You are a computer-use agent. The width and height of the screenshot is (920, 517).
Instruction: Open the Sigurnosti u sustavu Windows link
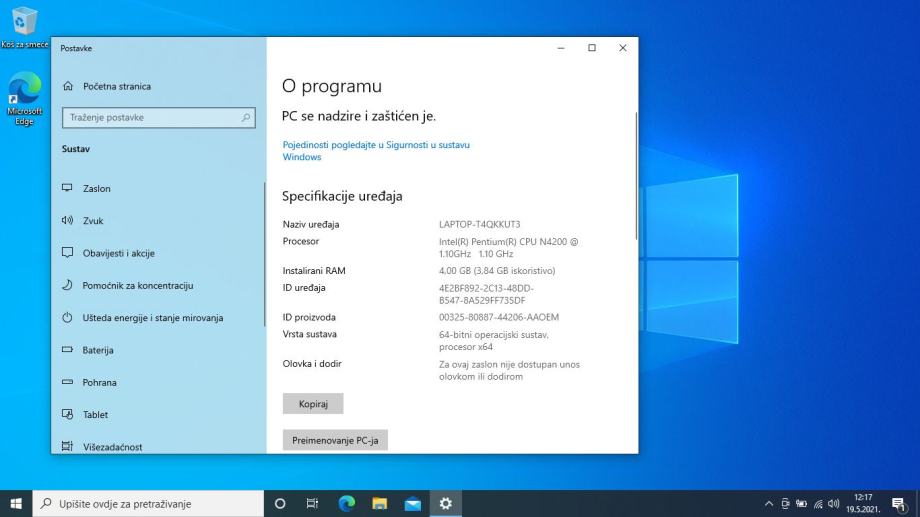point(376,151)
